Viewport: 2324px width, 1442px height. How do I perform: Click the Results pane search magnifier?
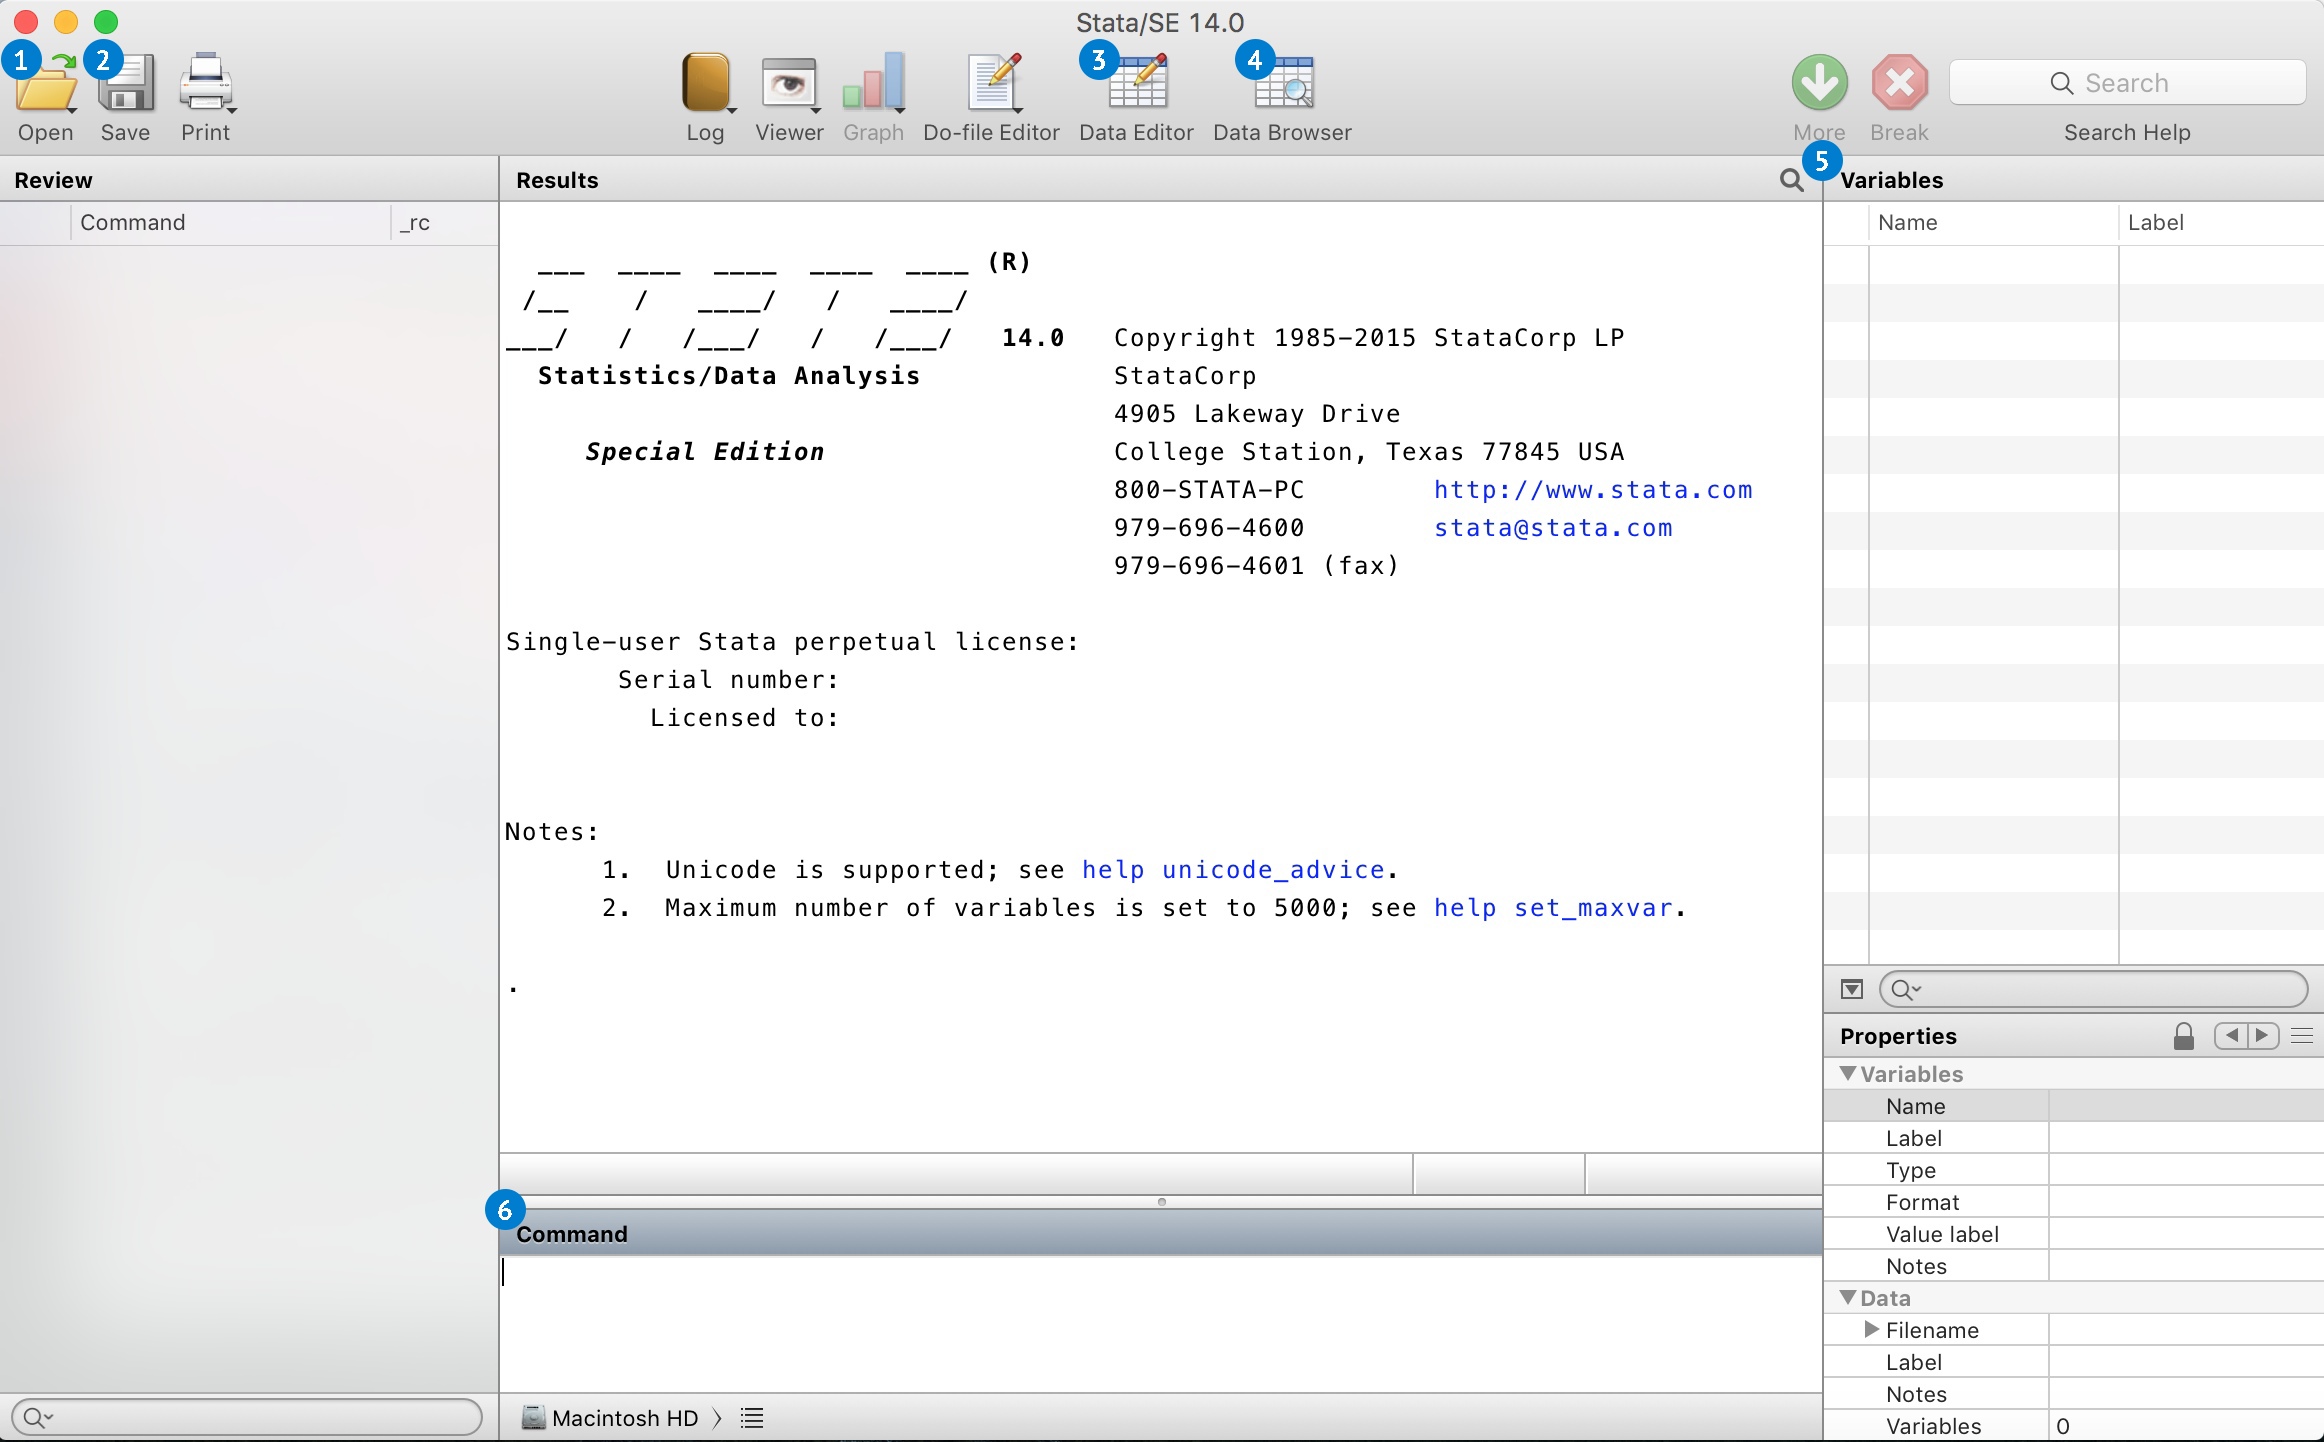tap(1791, 180)
